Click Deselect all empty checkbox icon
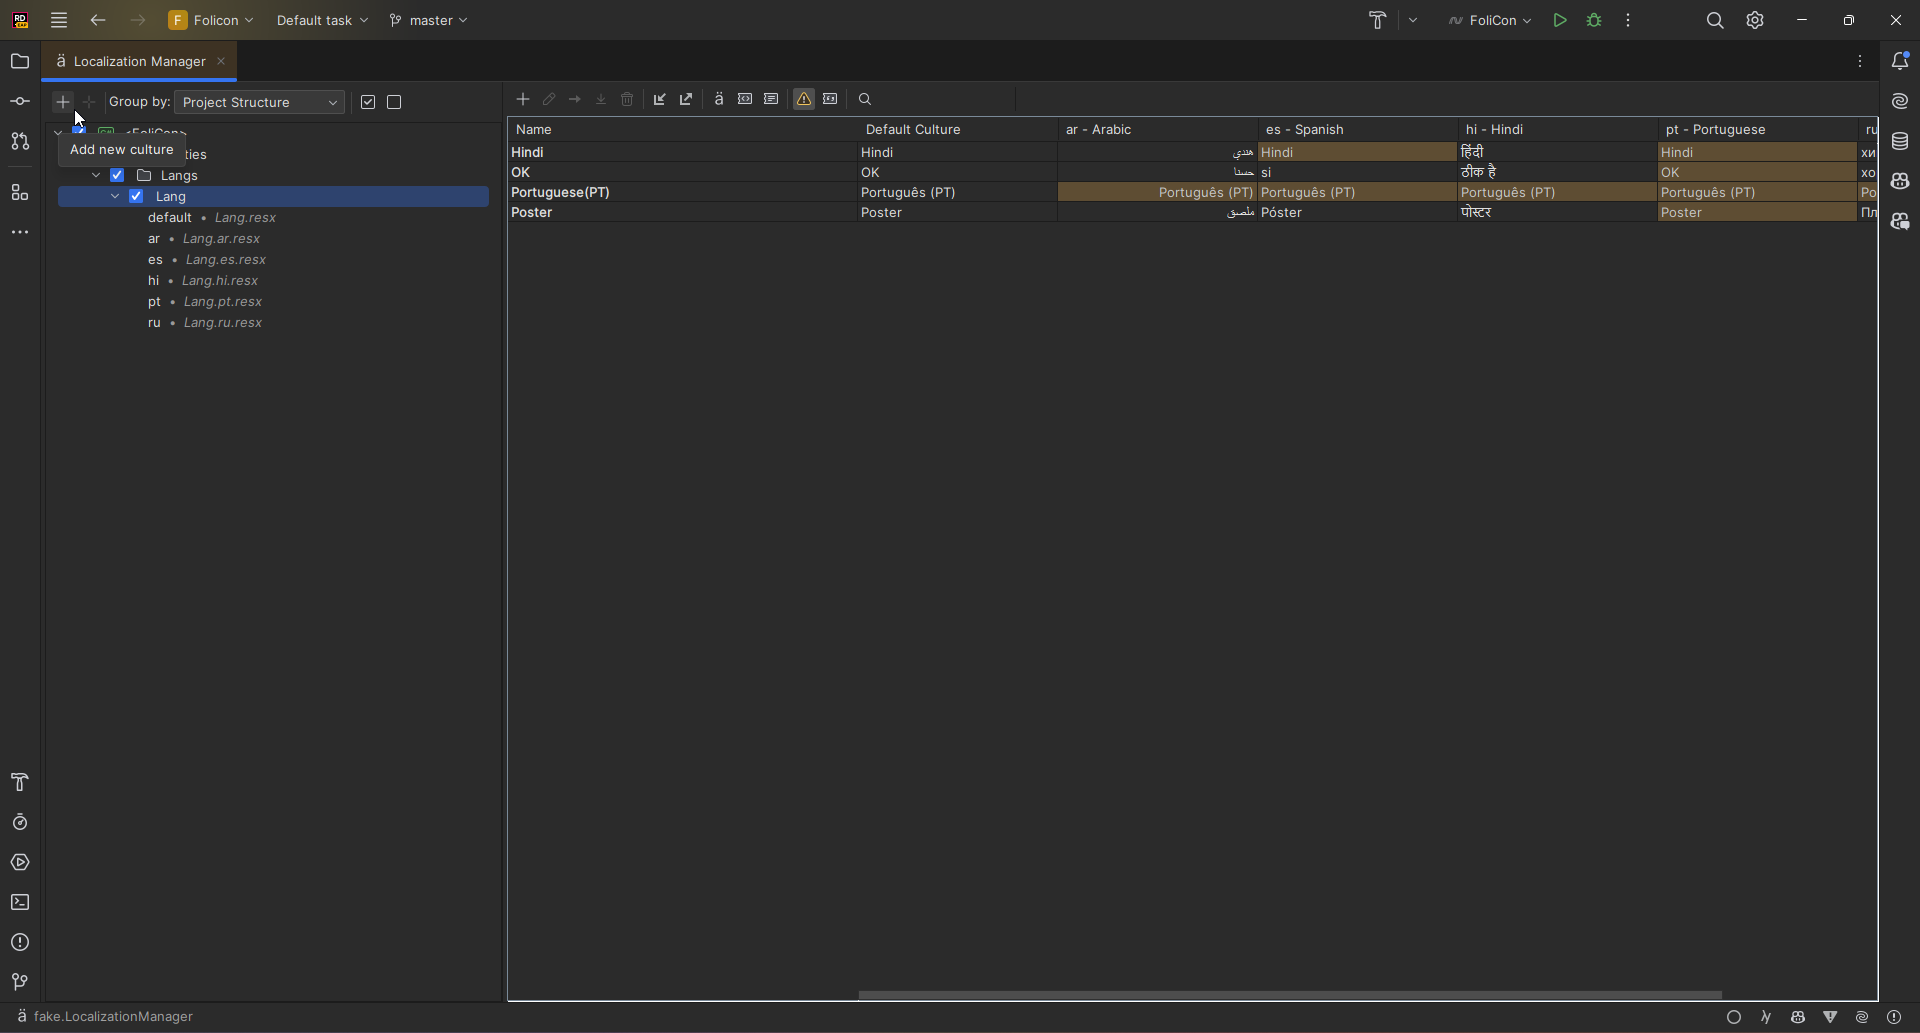 pos(395,102)
